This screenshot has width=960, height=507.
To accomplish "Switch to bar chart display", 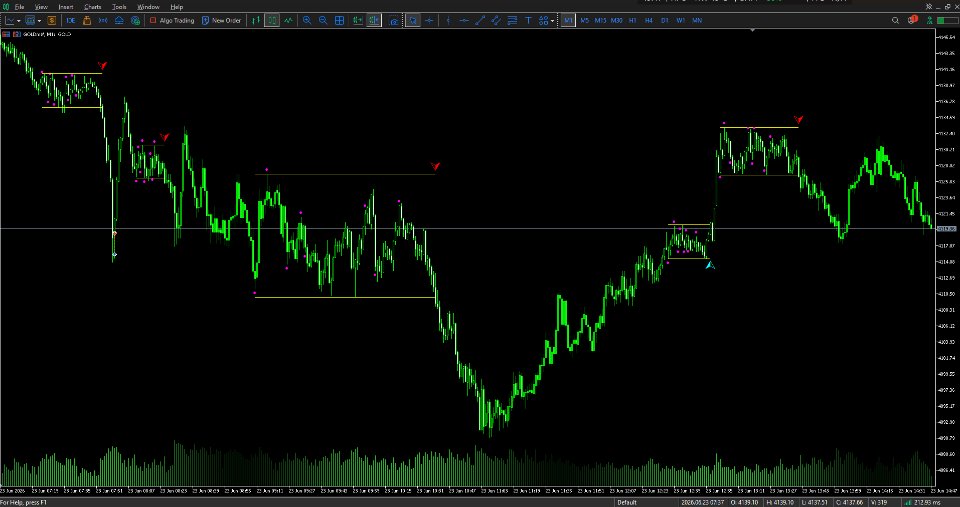I will pyautogui.click(x=257, y=20).
